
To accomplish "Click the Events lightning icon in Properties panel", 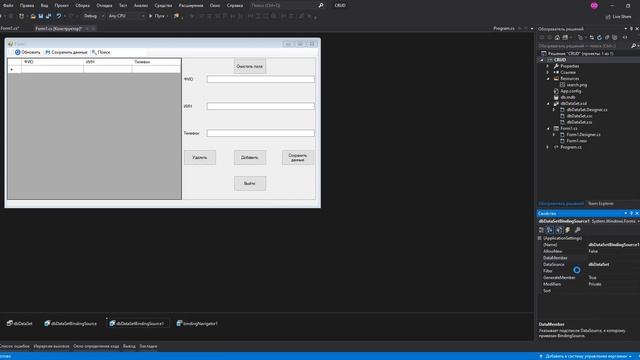I will click(x=568, y=230).
